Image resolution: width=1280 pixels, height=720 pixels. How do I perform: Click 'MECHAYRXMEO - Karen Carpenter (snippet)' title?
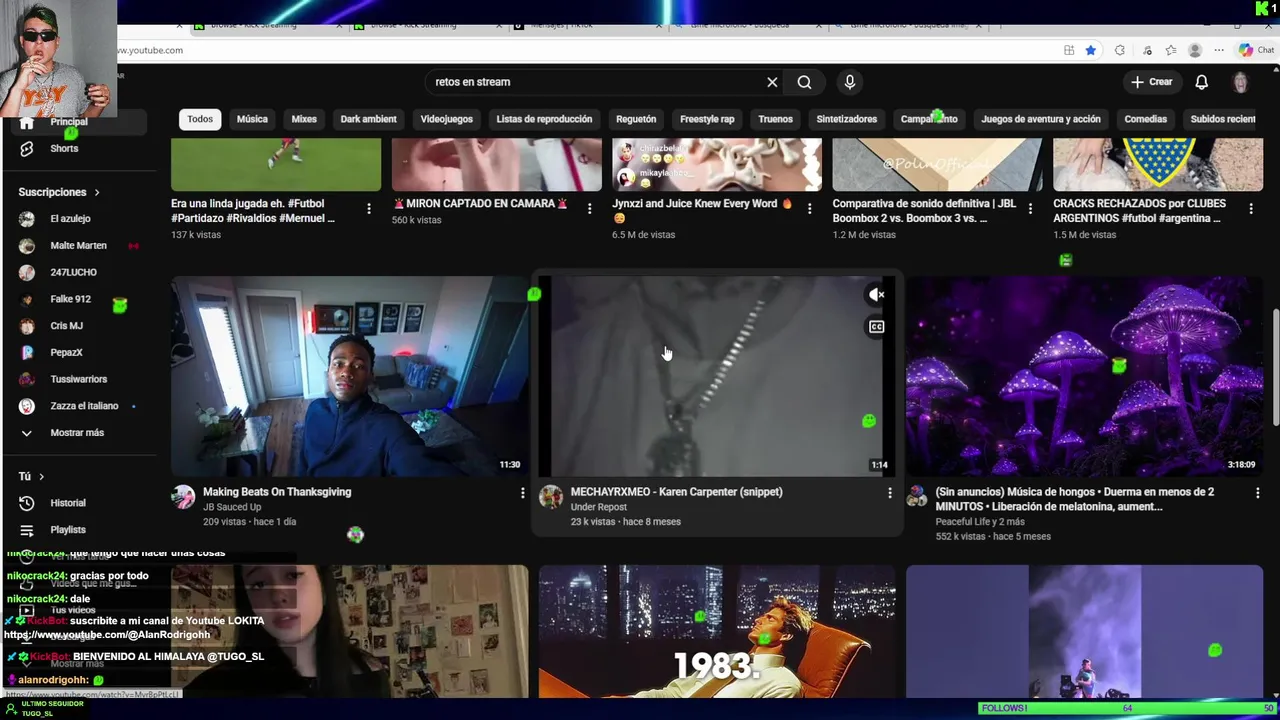point(676,492)
